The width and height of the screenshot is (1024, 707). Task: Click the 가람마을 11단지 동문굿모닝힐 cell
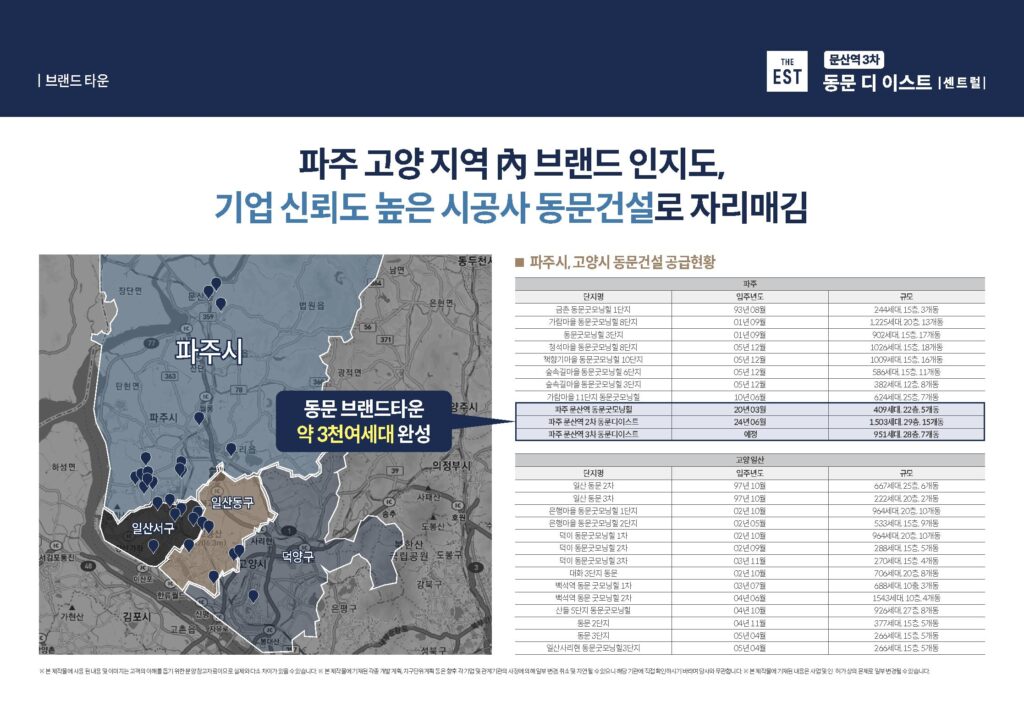593,396
